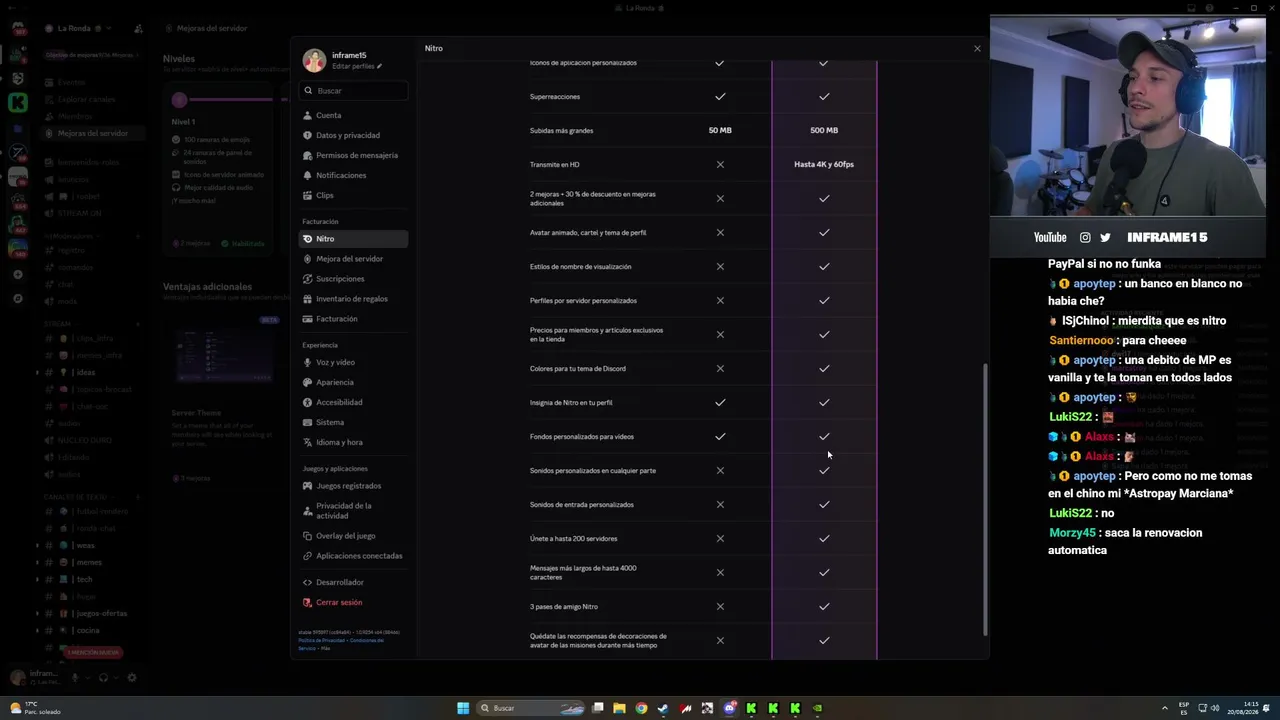Open user settings gear in Discord user panel
The image size is (1280, 720).
(131, 677)
